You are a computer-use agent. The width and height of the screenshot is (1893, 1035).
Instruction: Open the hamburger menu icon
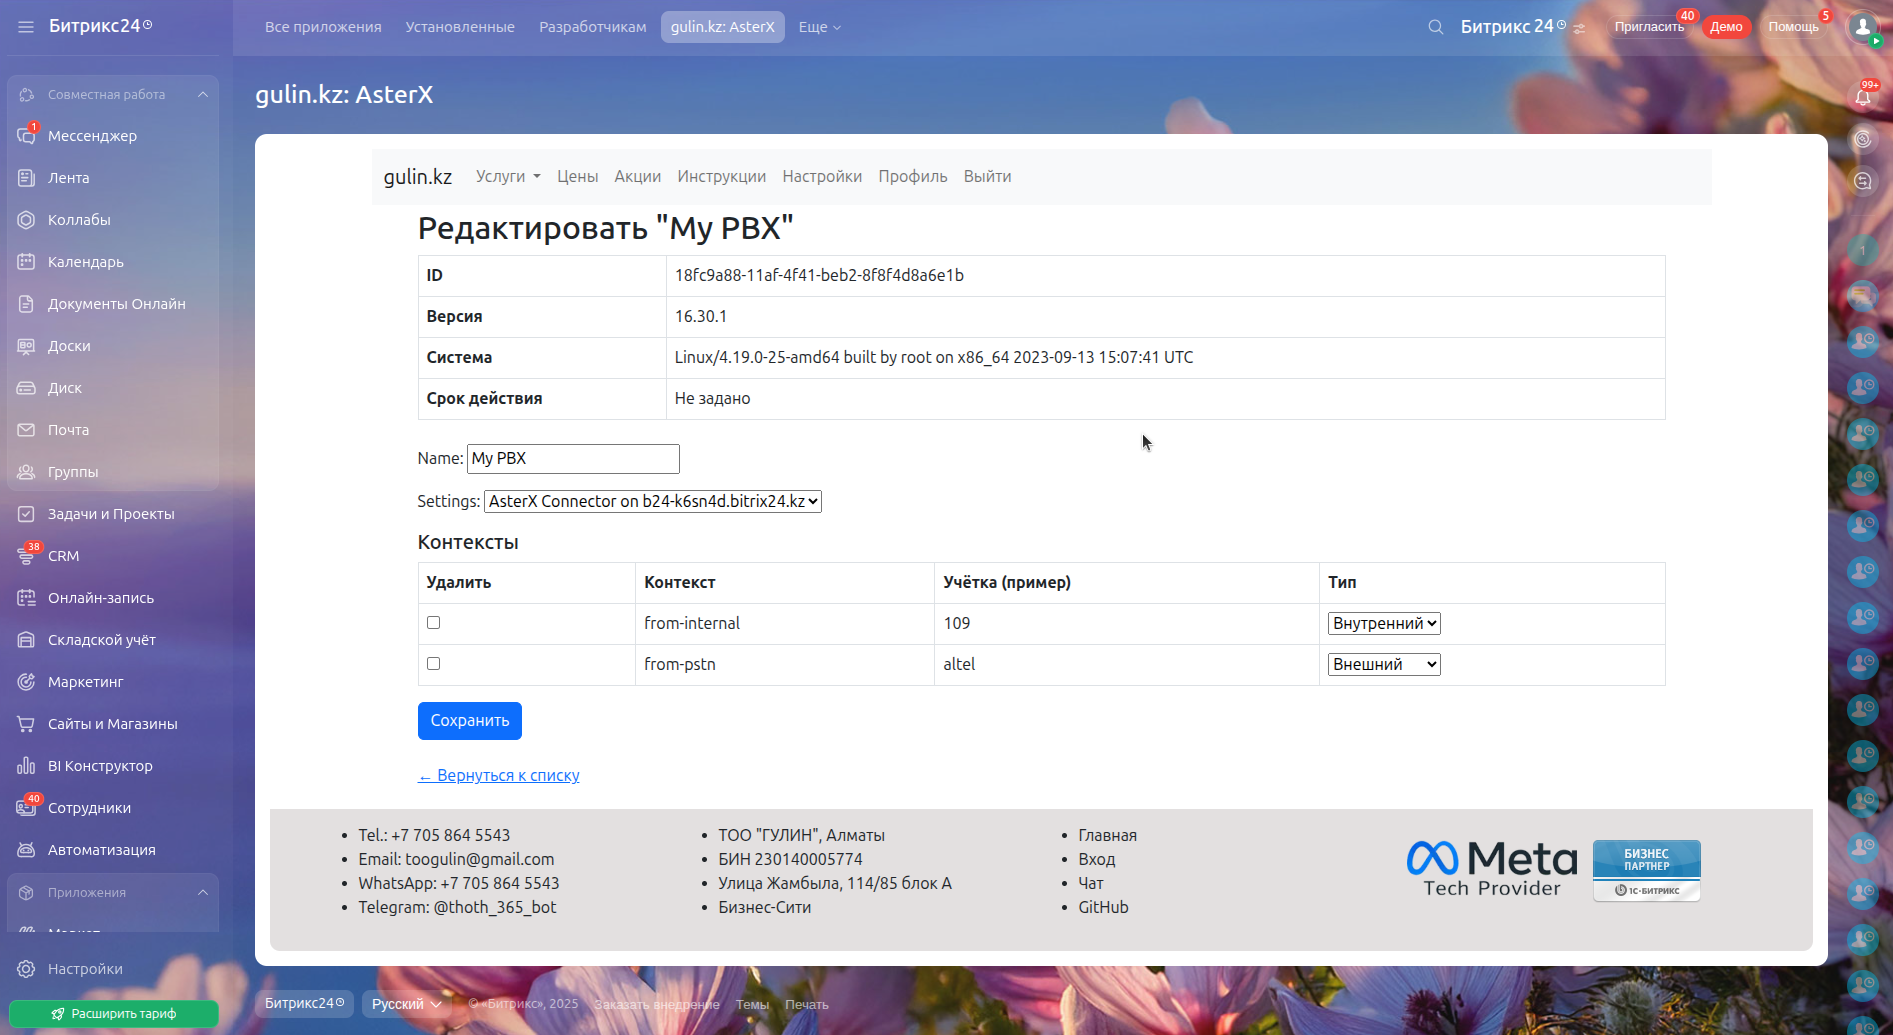click(26, 27)
